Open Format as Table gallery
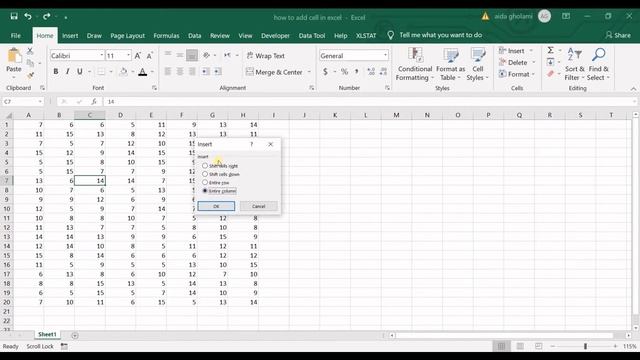 click(x=451, y=64)
